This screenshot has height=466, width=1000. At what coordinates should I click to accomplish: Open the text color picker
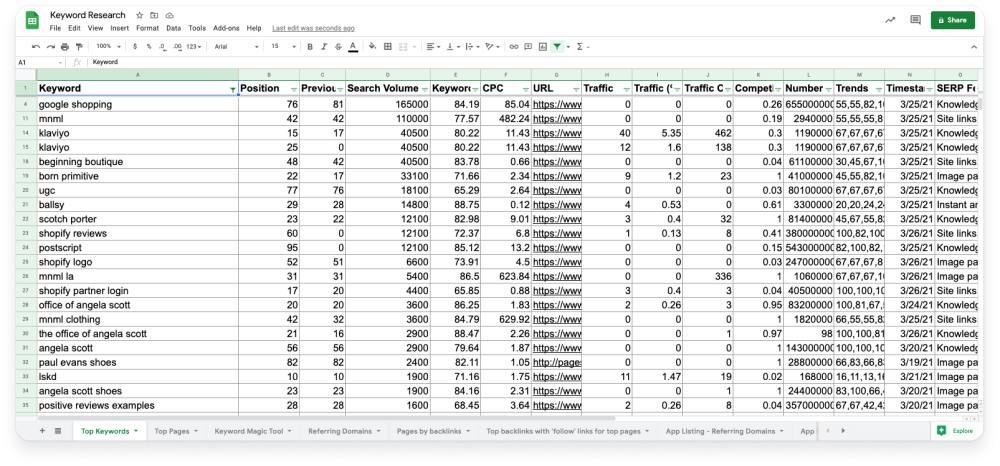click(353, 47)
